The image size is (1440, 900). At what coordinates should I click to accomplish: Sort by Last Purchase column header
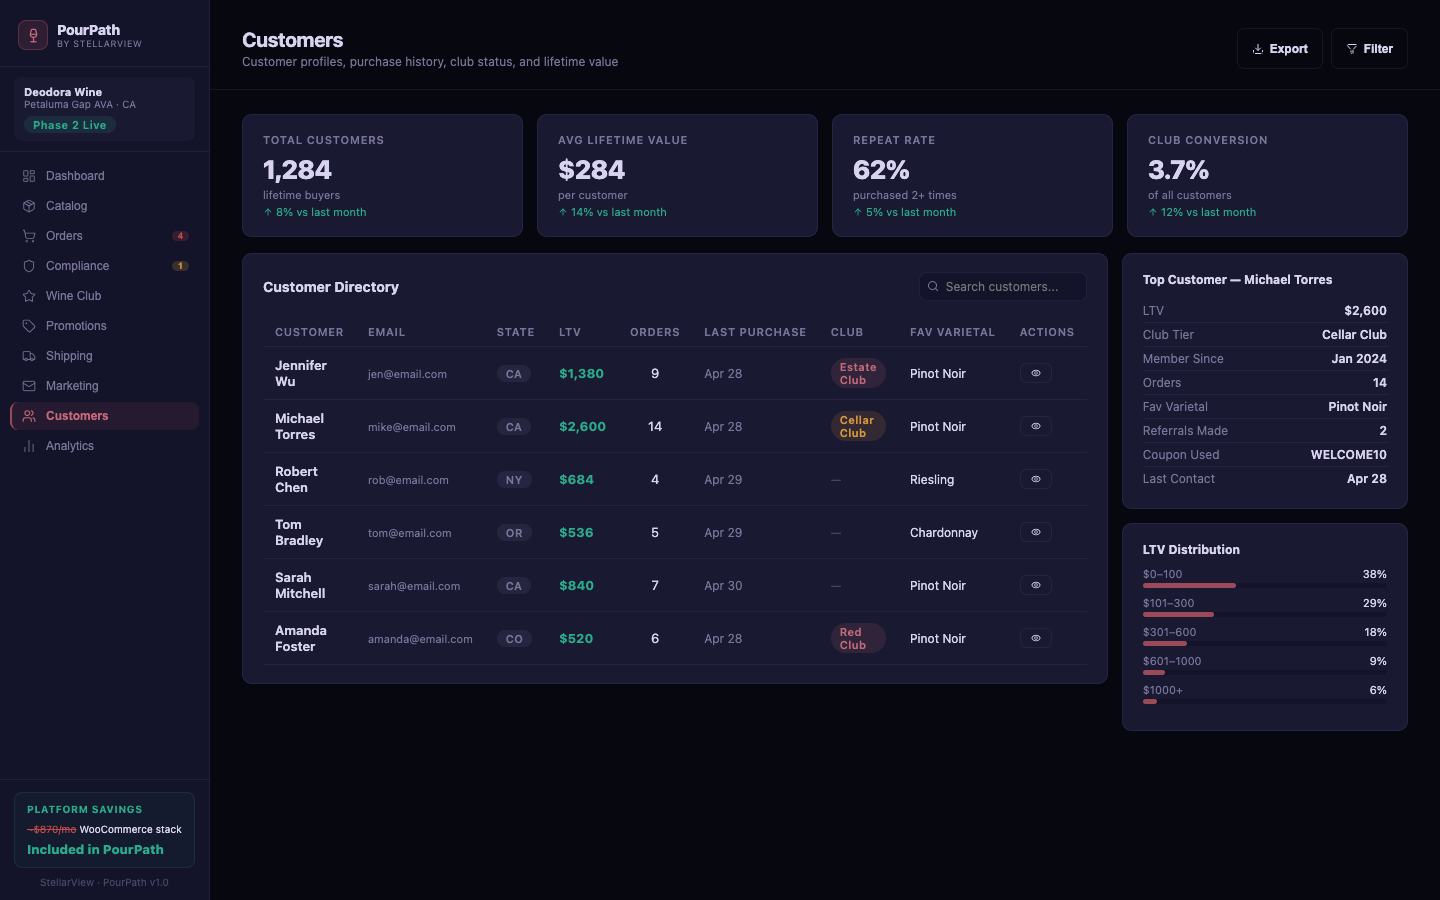tap(755, 332)
